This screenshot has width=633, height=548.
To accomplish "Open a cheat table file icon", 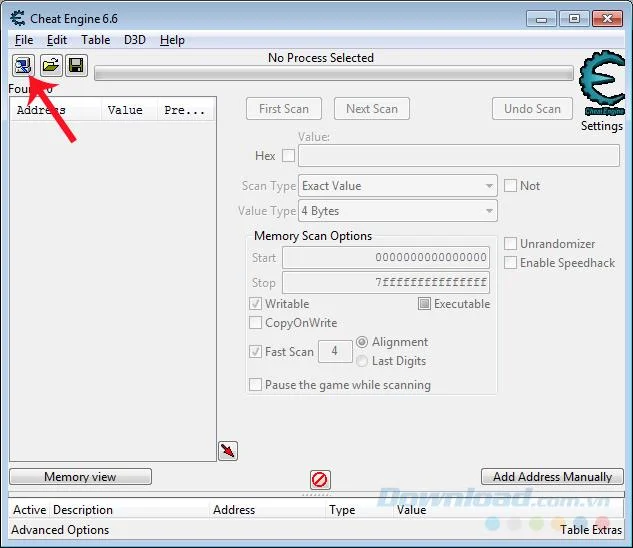I will point(51,65).
